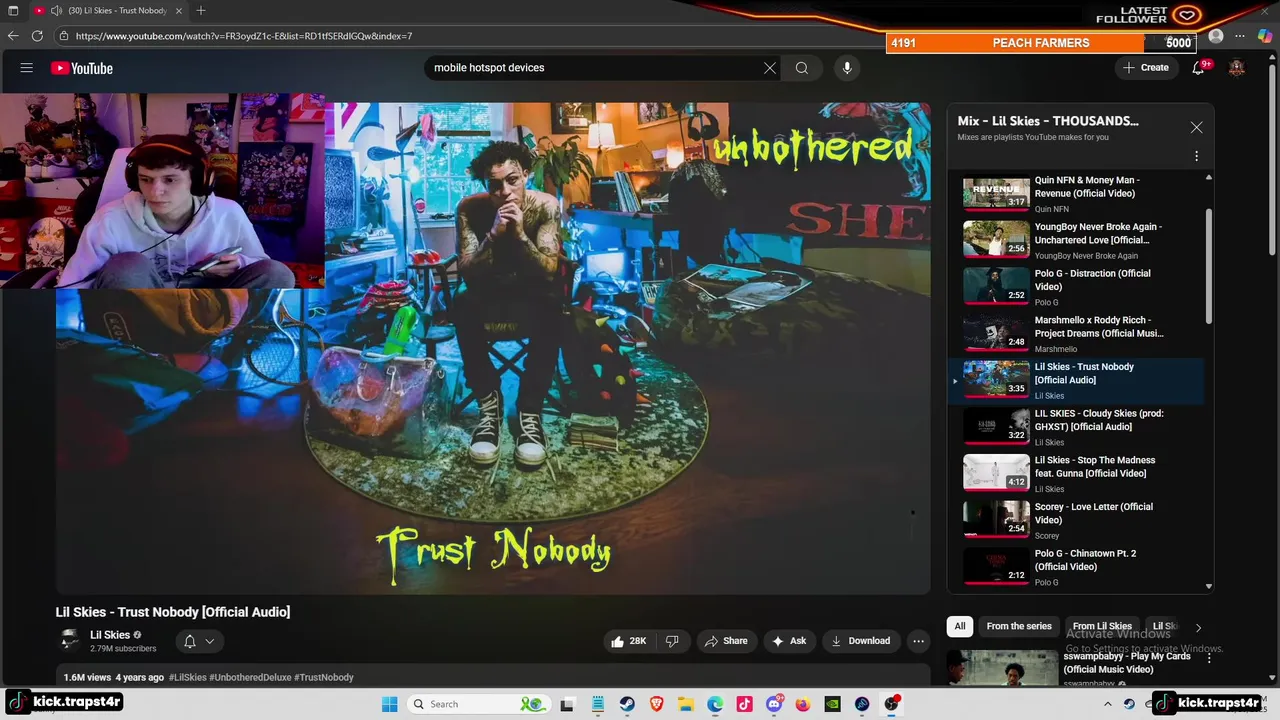Open the Create button
1280x720 pixels.
(x=1146, y=68)
